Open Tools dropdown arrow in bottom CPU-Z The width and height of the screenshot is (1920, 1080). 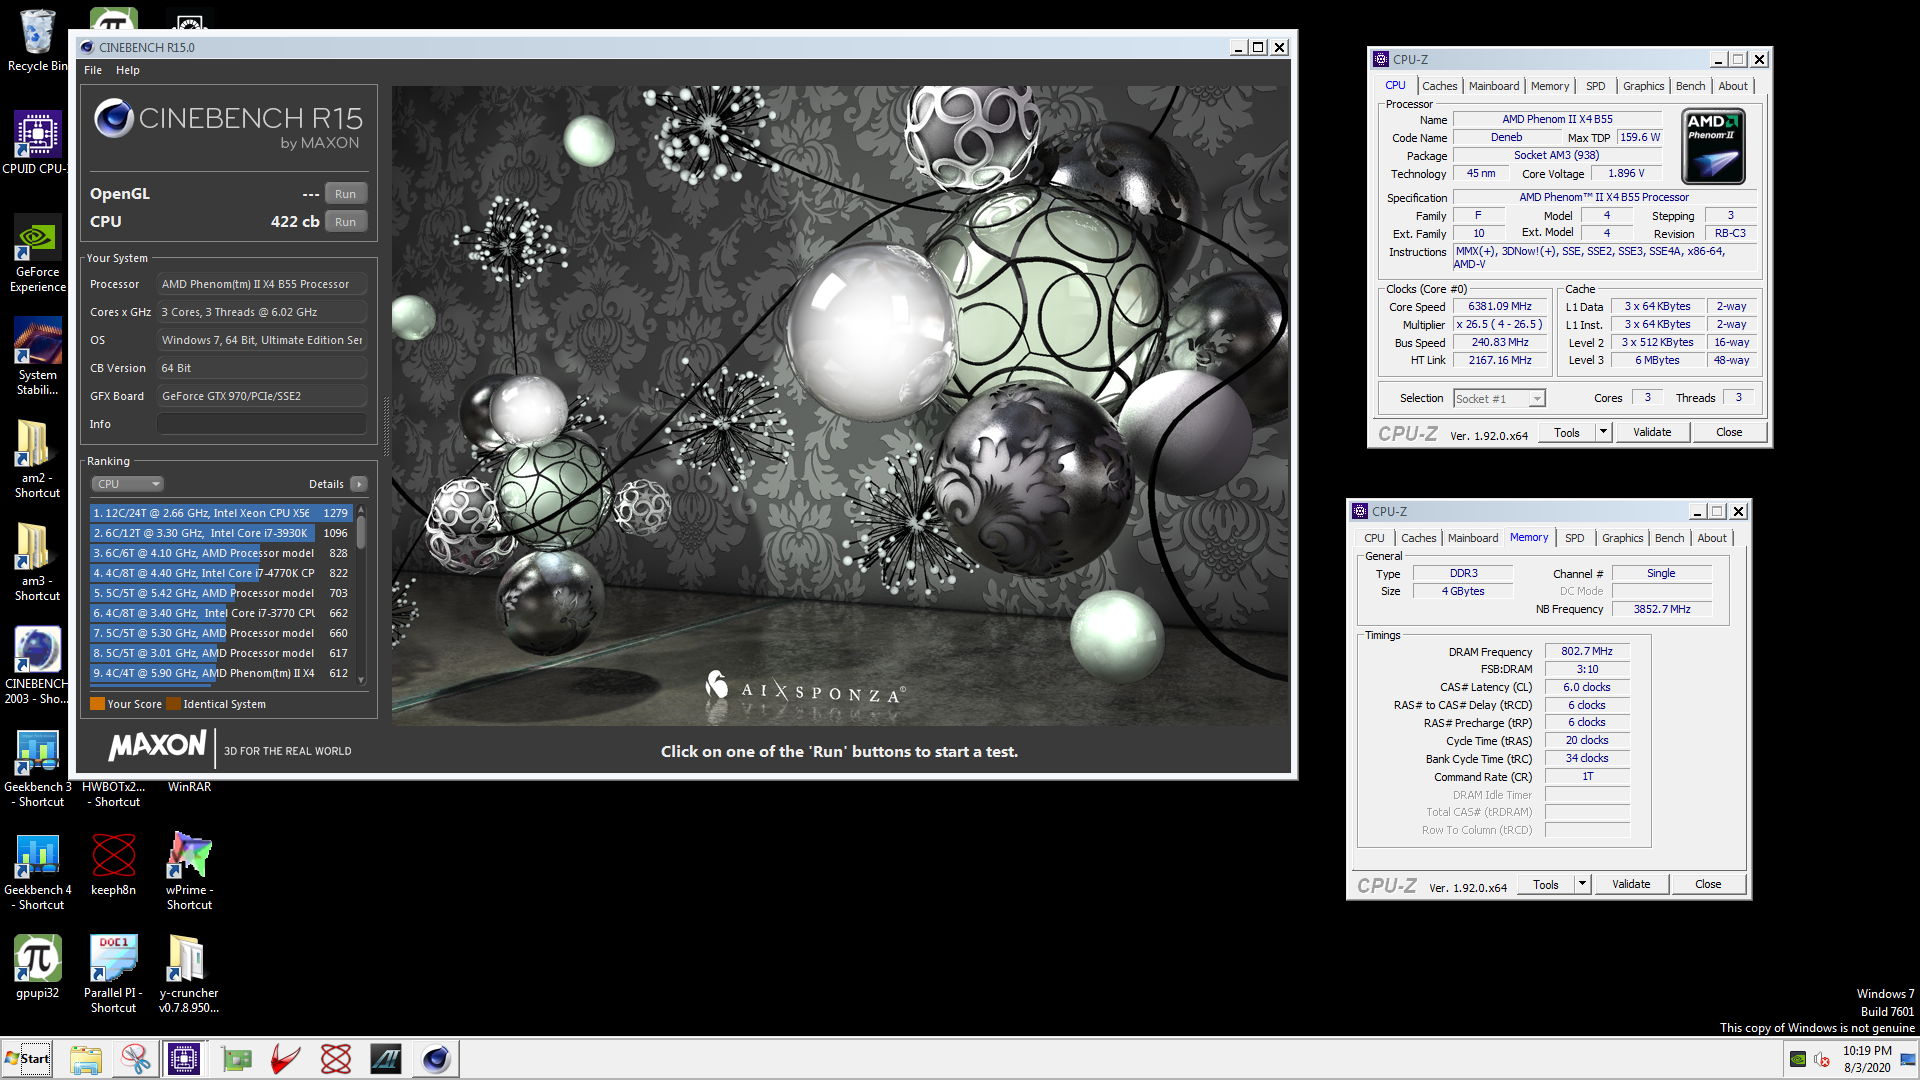1582,885
